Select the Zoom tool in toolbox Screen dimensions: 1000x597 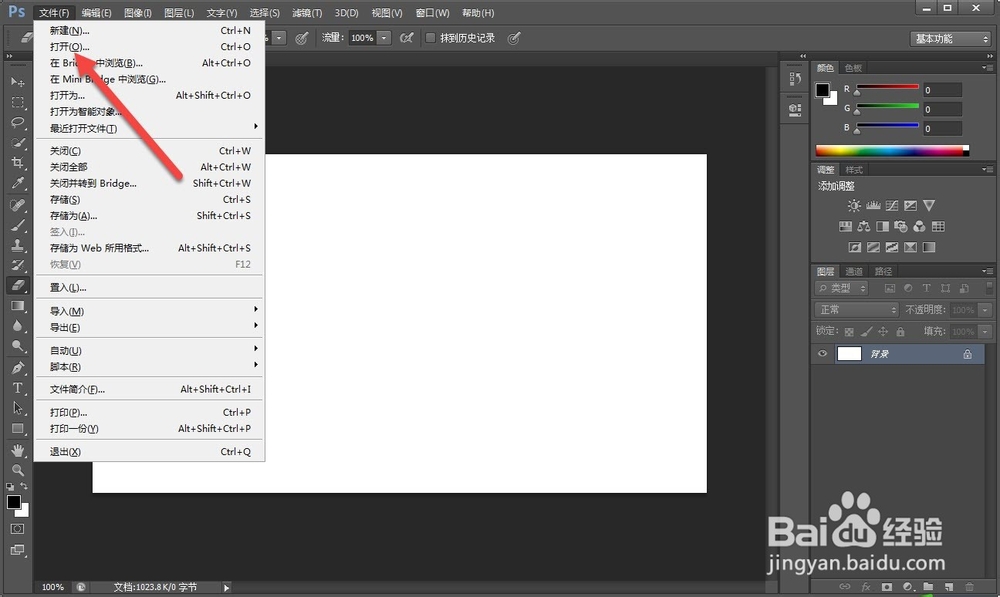point(17,471)
